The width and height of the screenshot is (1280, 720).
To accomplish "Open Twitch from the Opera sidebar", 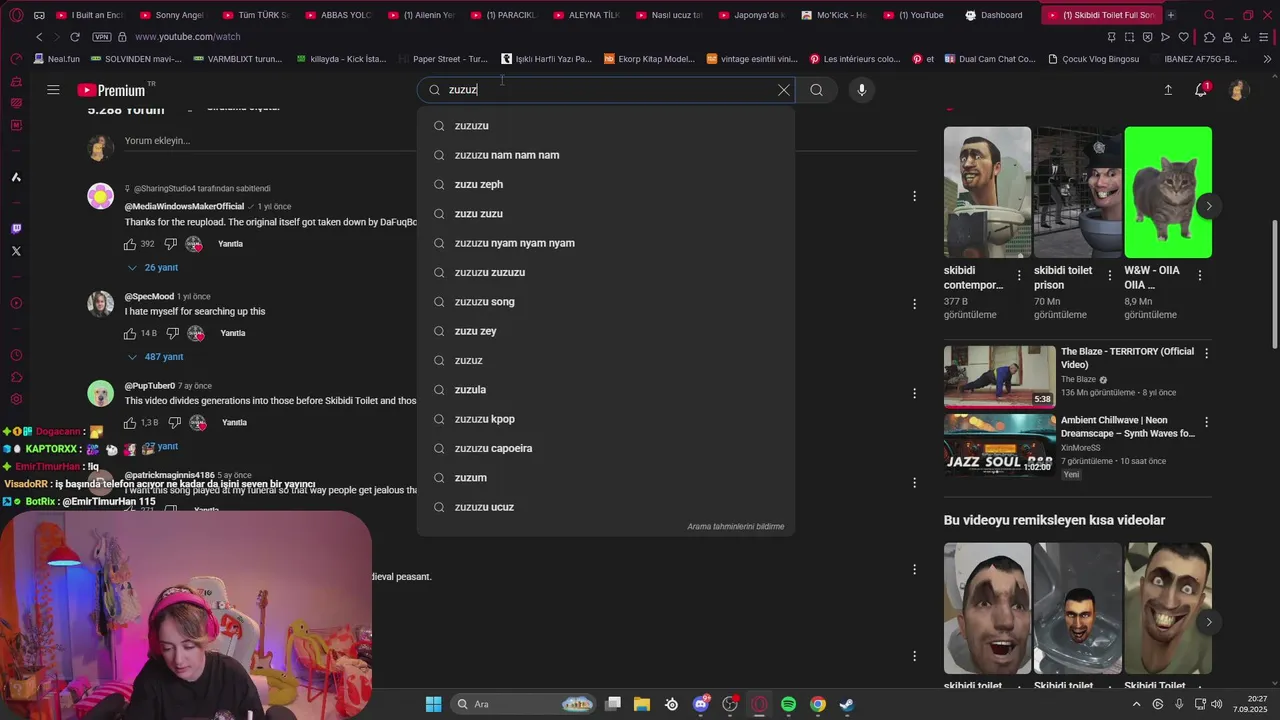I will [16, 229].
